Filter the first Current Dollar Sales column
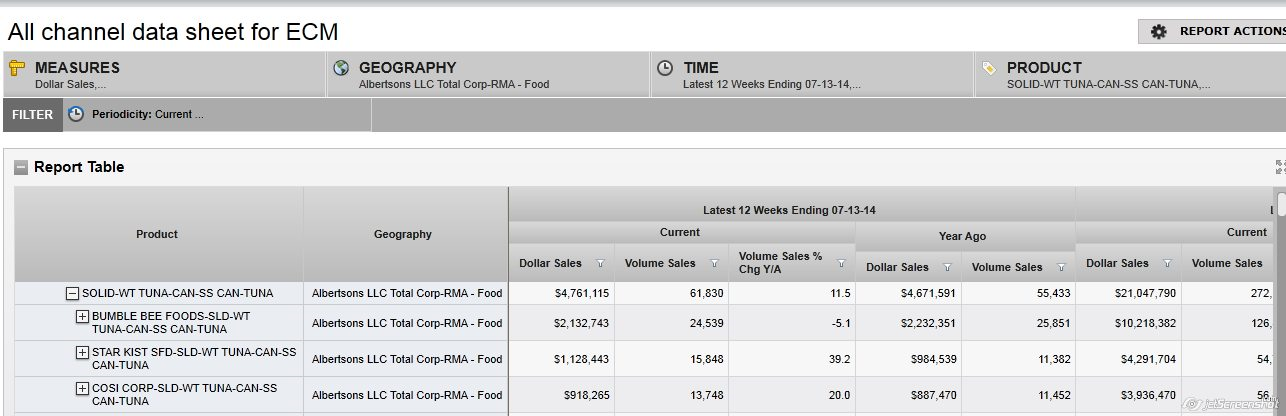This screenshot has width=1286, height=416. coord(600,264)
